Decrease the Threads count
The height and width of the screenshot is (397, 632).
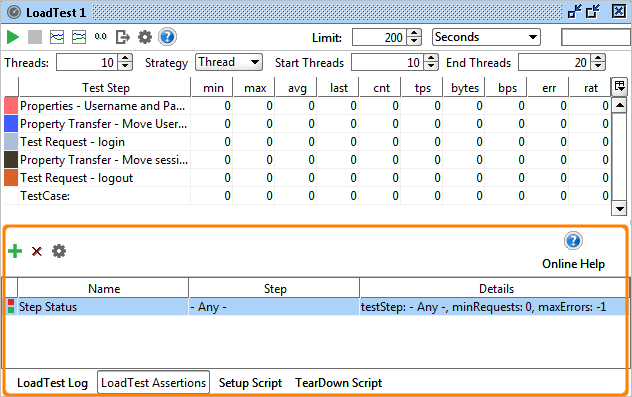click(125, 67)
